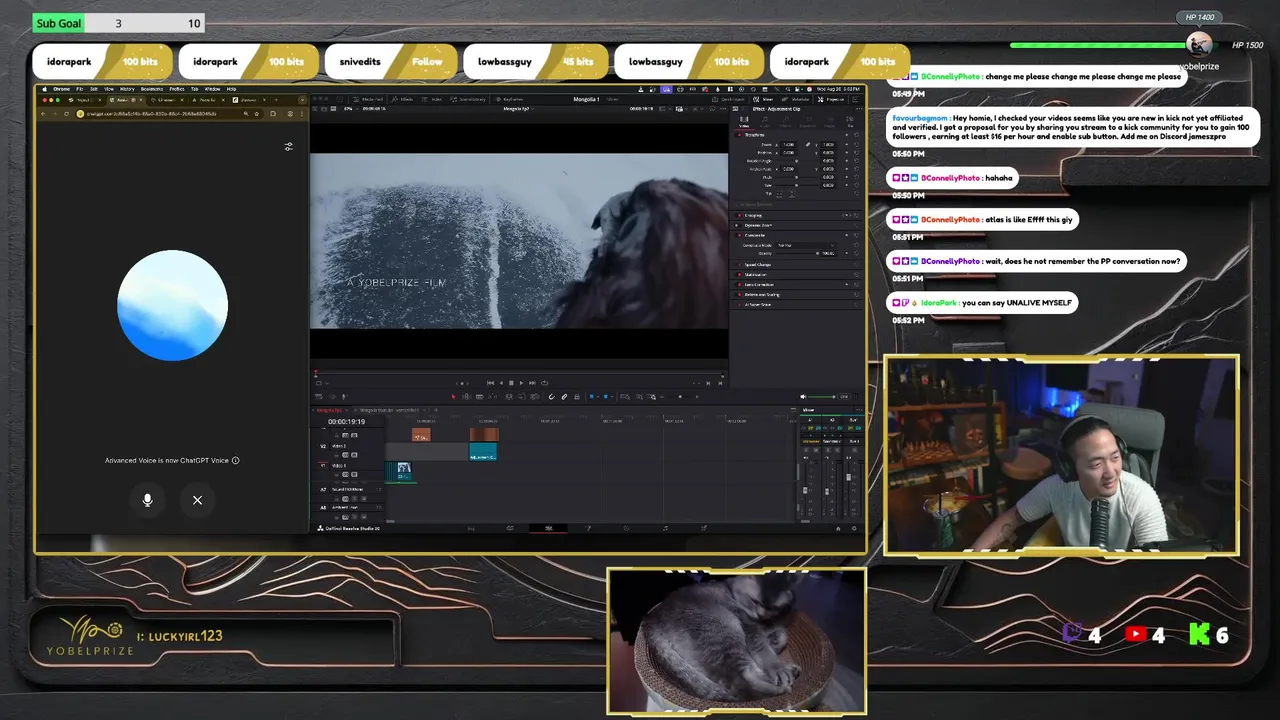
Task: Mute microphone in ChatGPT voice mode
Action: 147,500
